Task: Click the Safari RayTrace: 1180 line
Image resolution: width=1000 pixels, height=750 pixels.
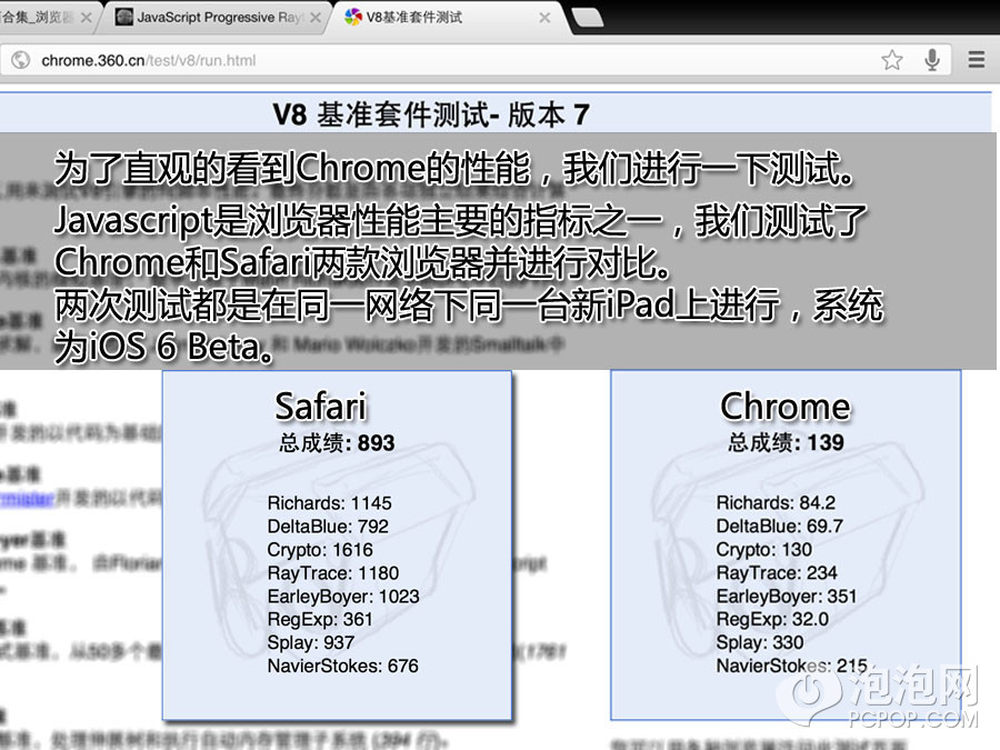Action: point(333,573)
